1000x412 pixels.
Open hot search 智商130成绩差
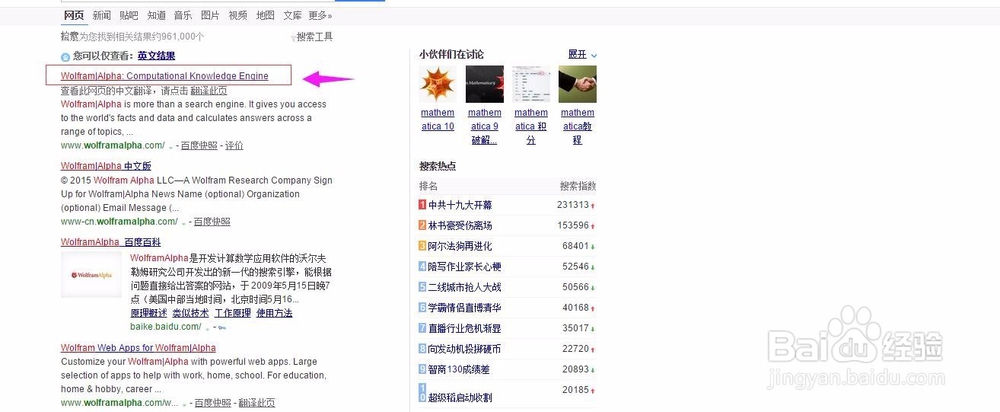459,369
